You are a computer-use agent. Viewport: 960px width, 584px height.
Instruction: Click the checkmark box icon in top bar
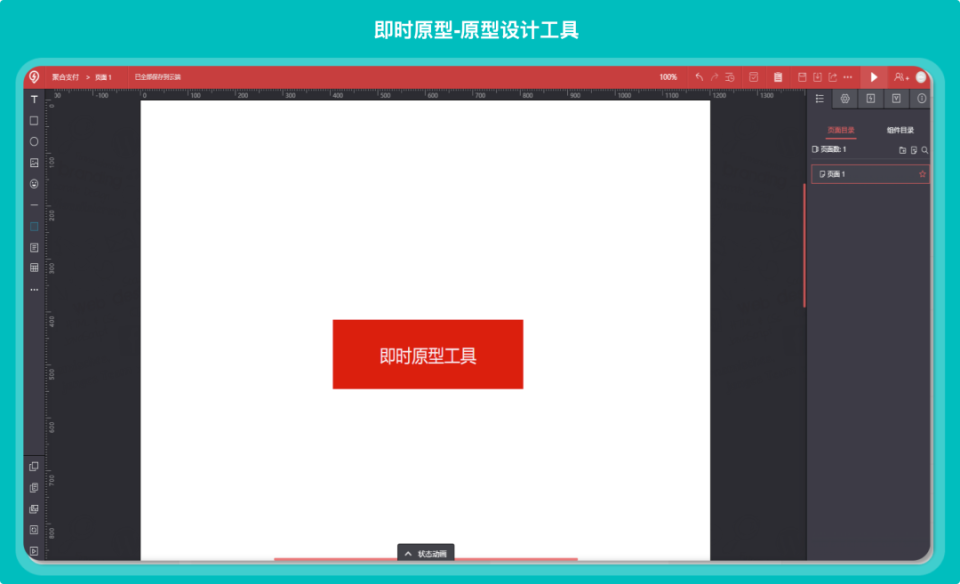click(x=754, y=77)
